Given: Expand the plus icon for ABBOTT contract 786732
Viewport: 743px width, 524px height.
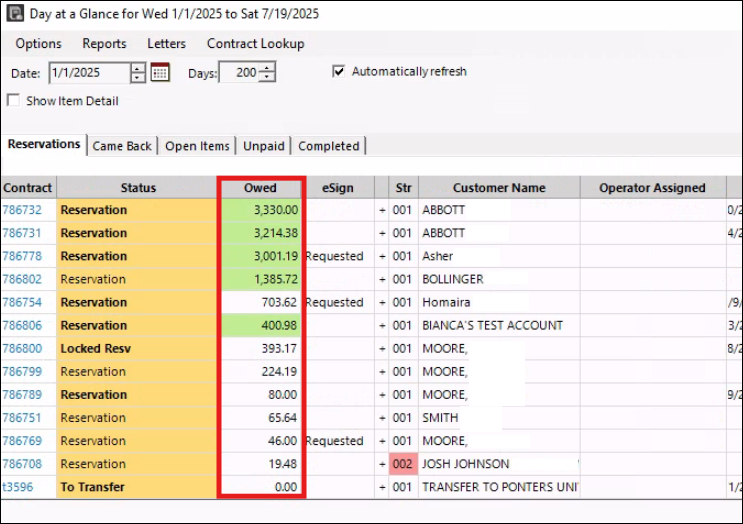Looking at the screenshot, I should pyautogui.click(x=381, y=211).
